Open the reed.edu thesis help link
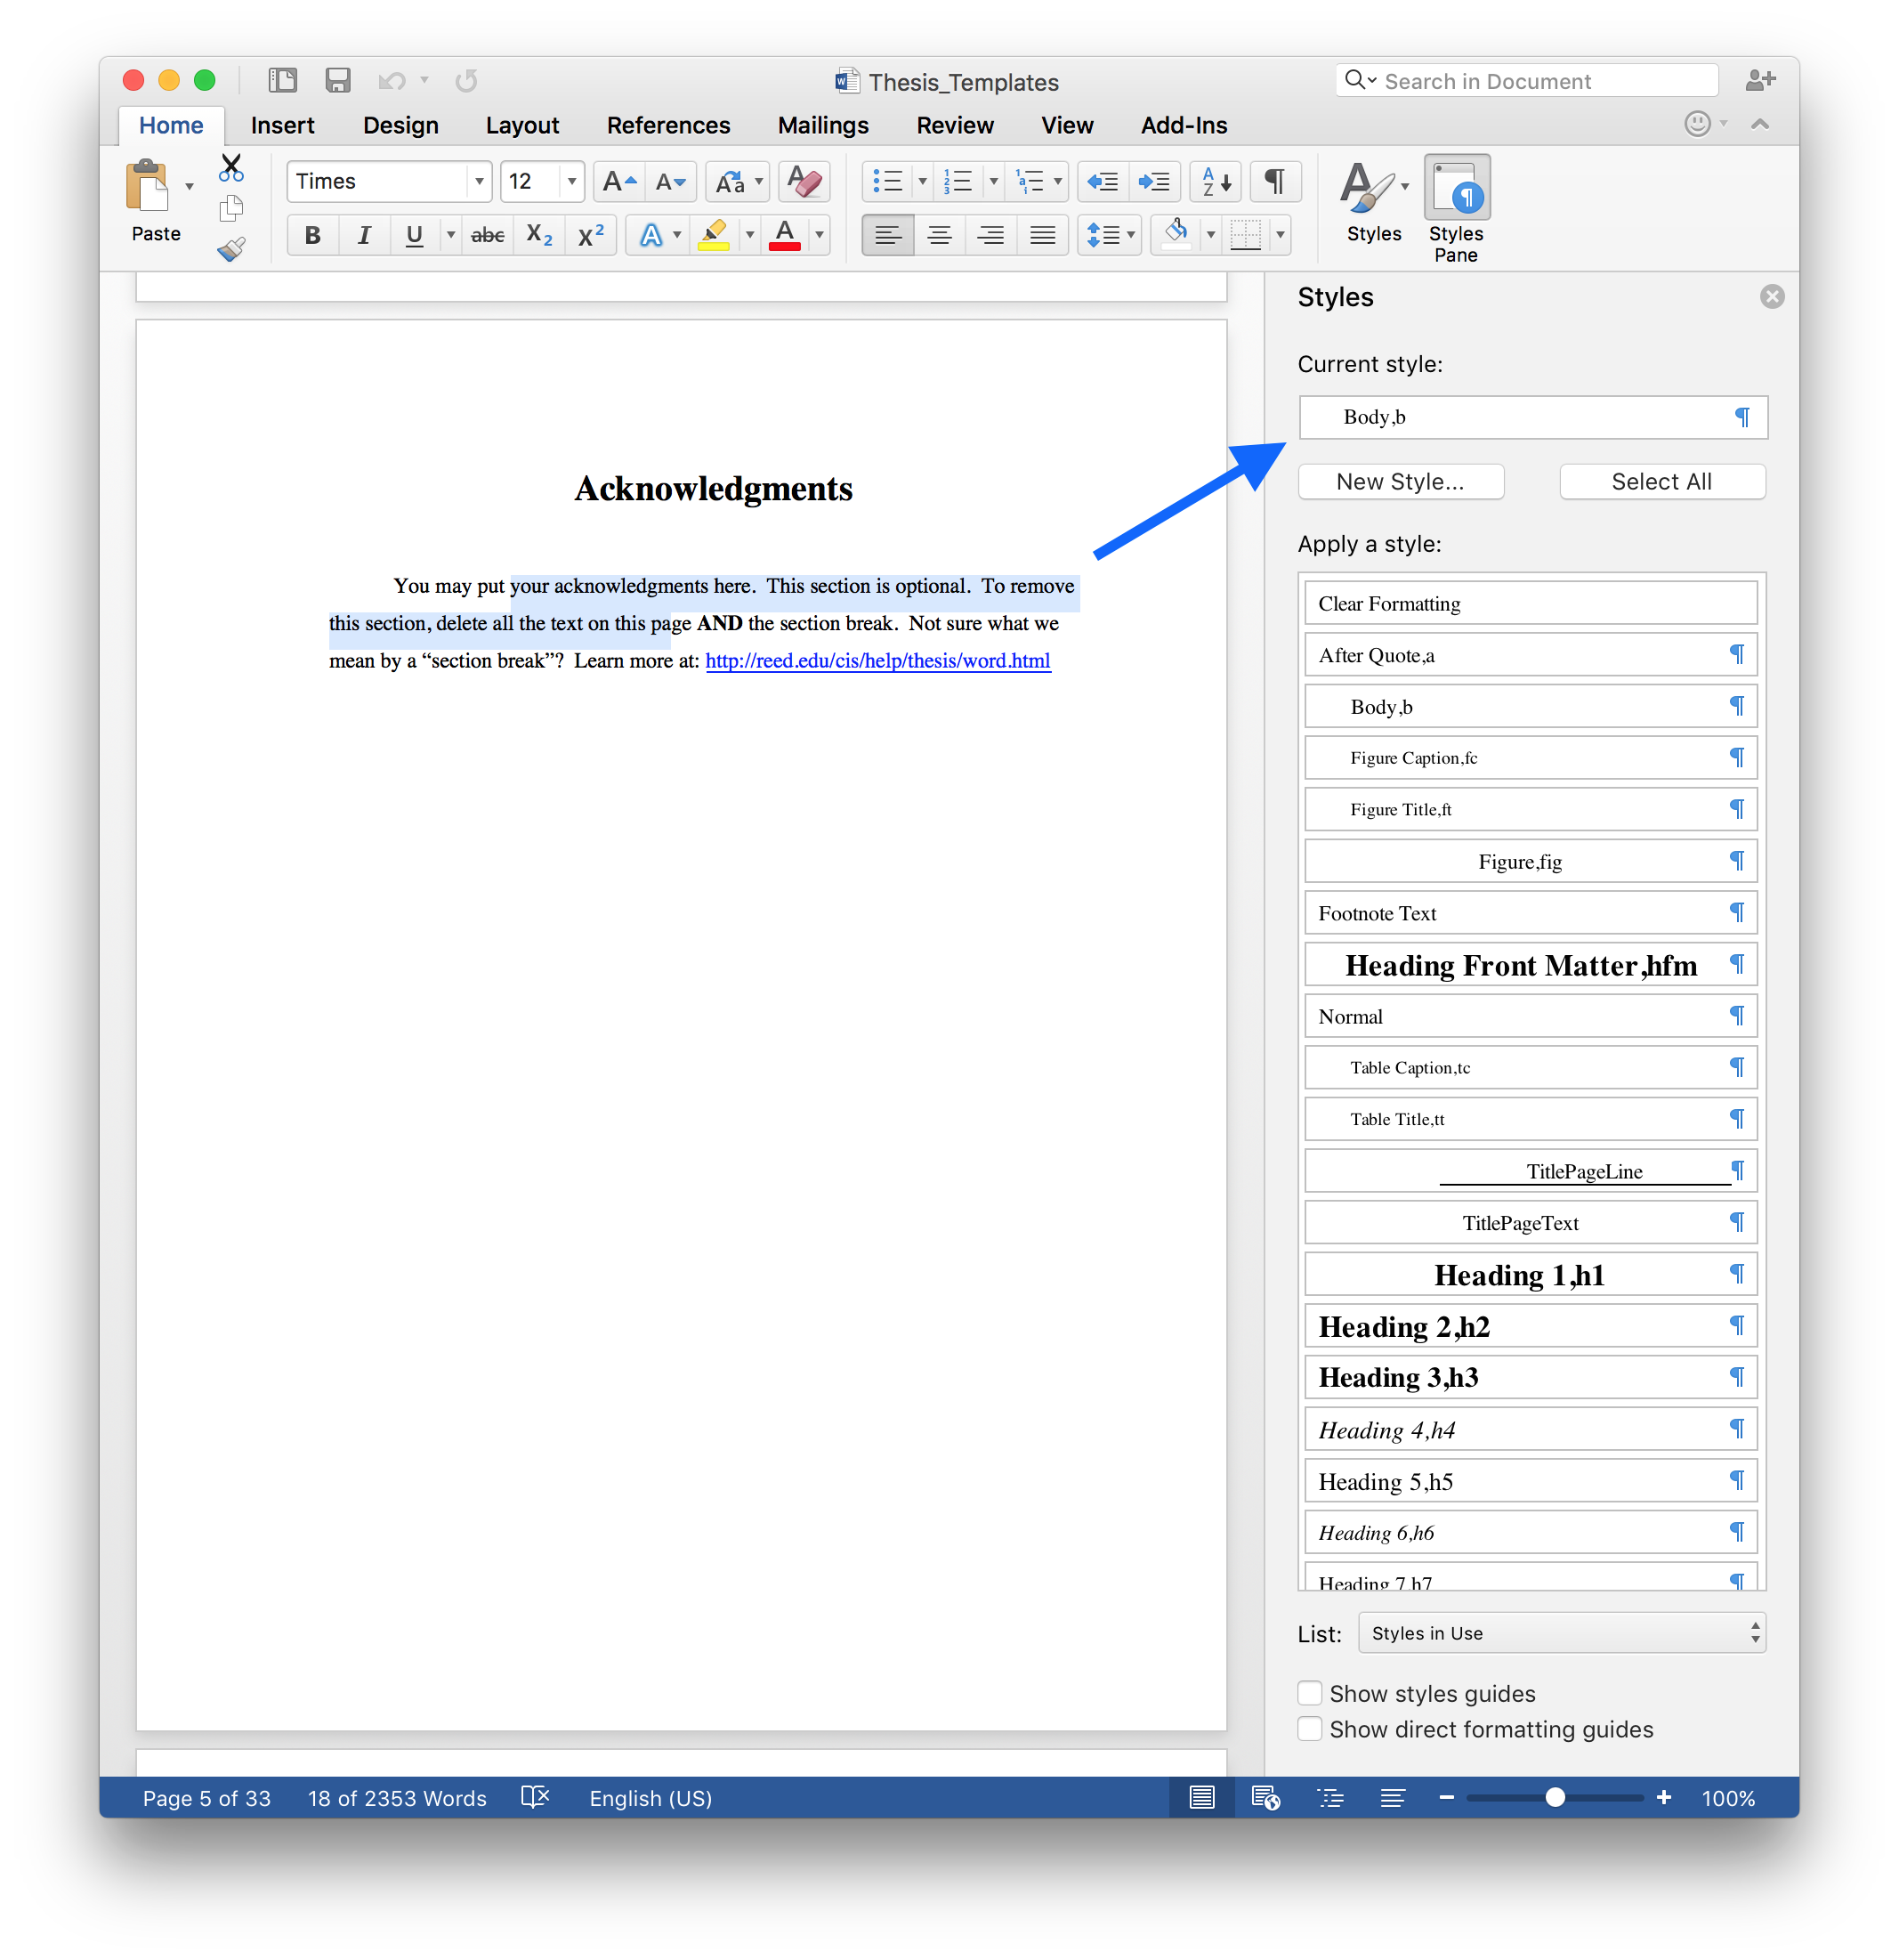Screen dimensions: 1899x1960 (x=877, y=661)
